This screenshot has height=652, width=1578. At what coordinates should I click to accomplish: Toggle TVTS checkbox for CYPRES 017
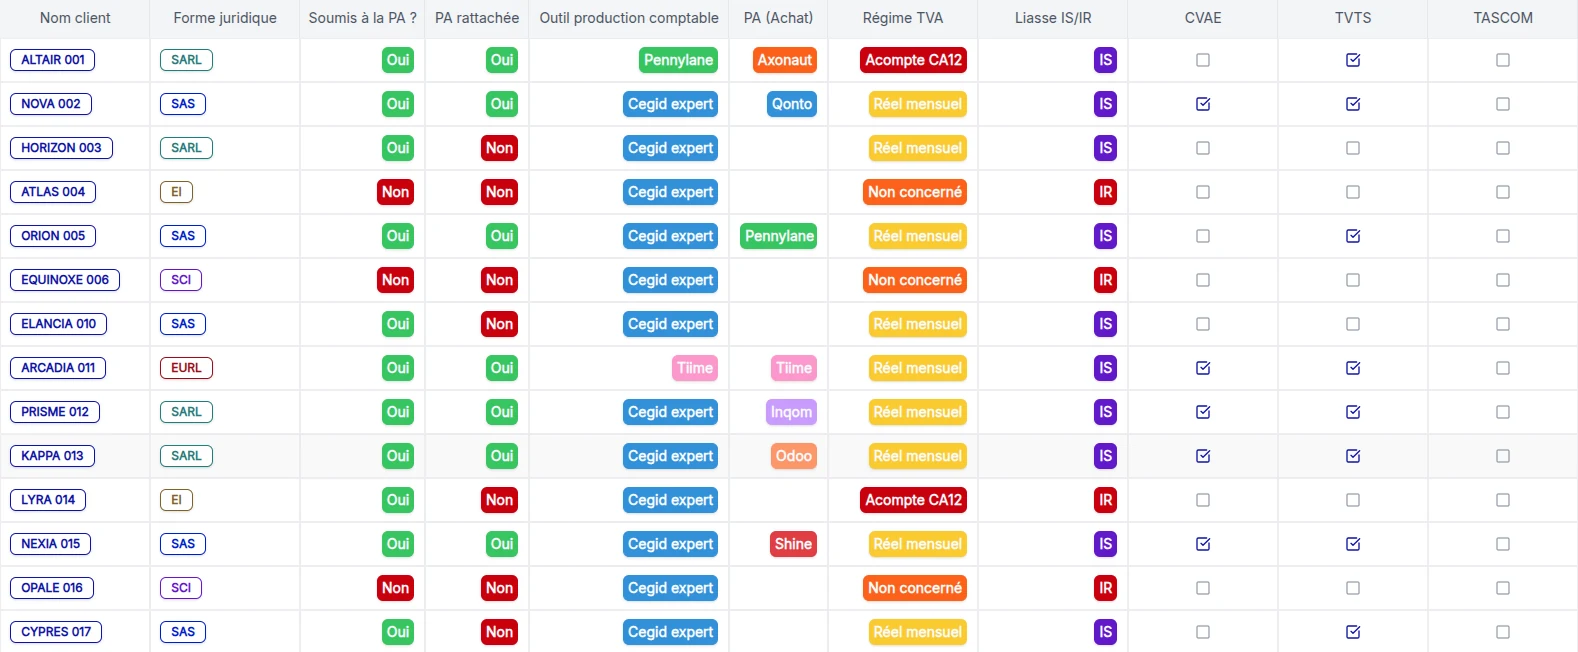coord(1353,632)
